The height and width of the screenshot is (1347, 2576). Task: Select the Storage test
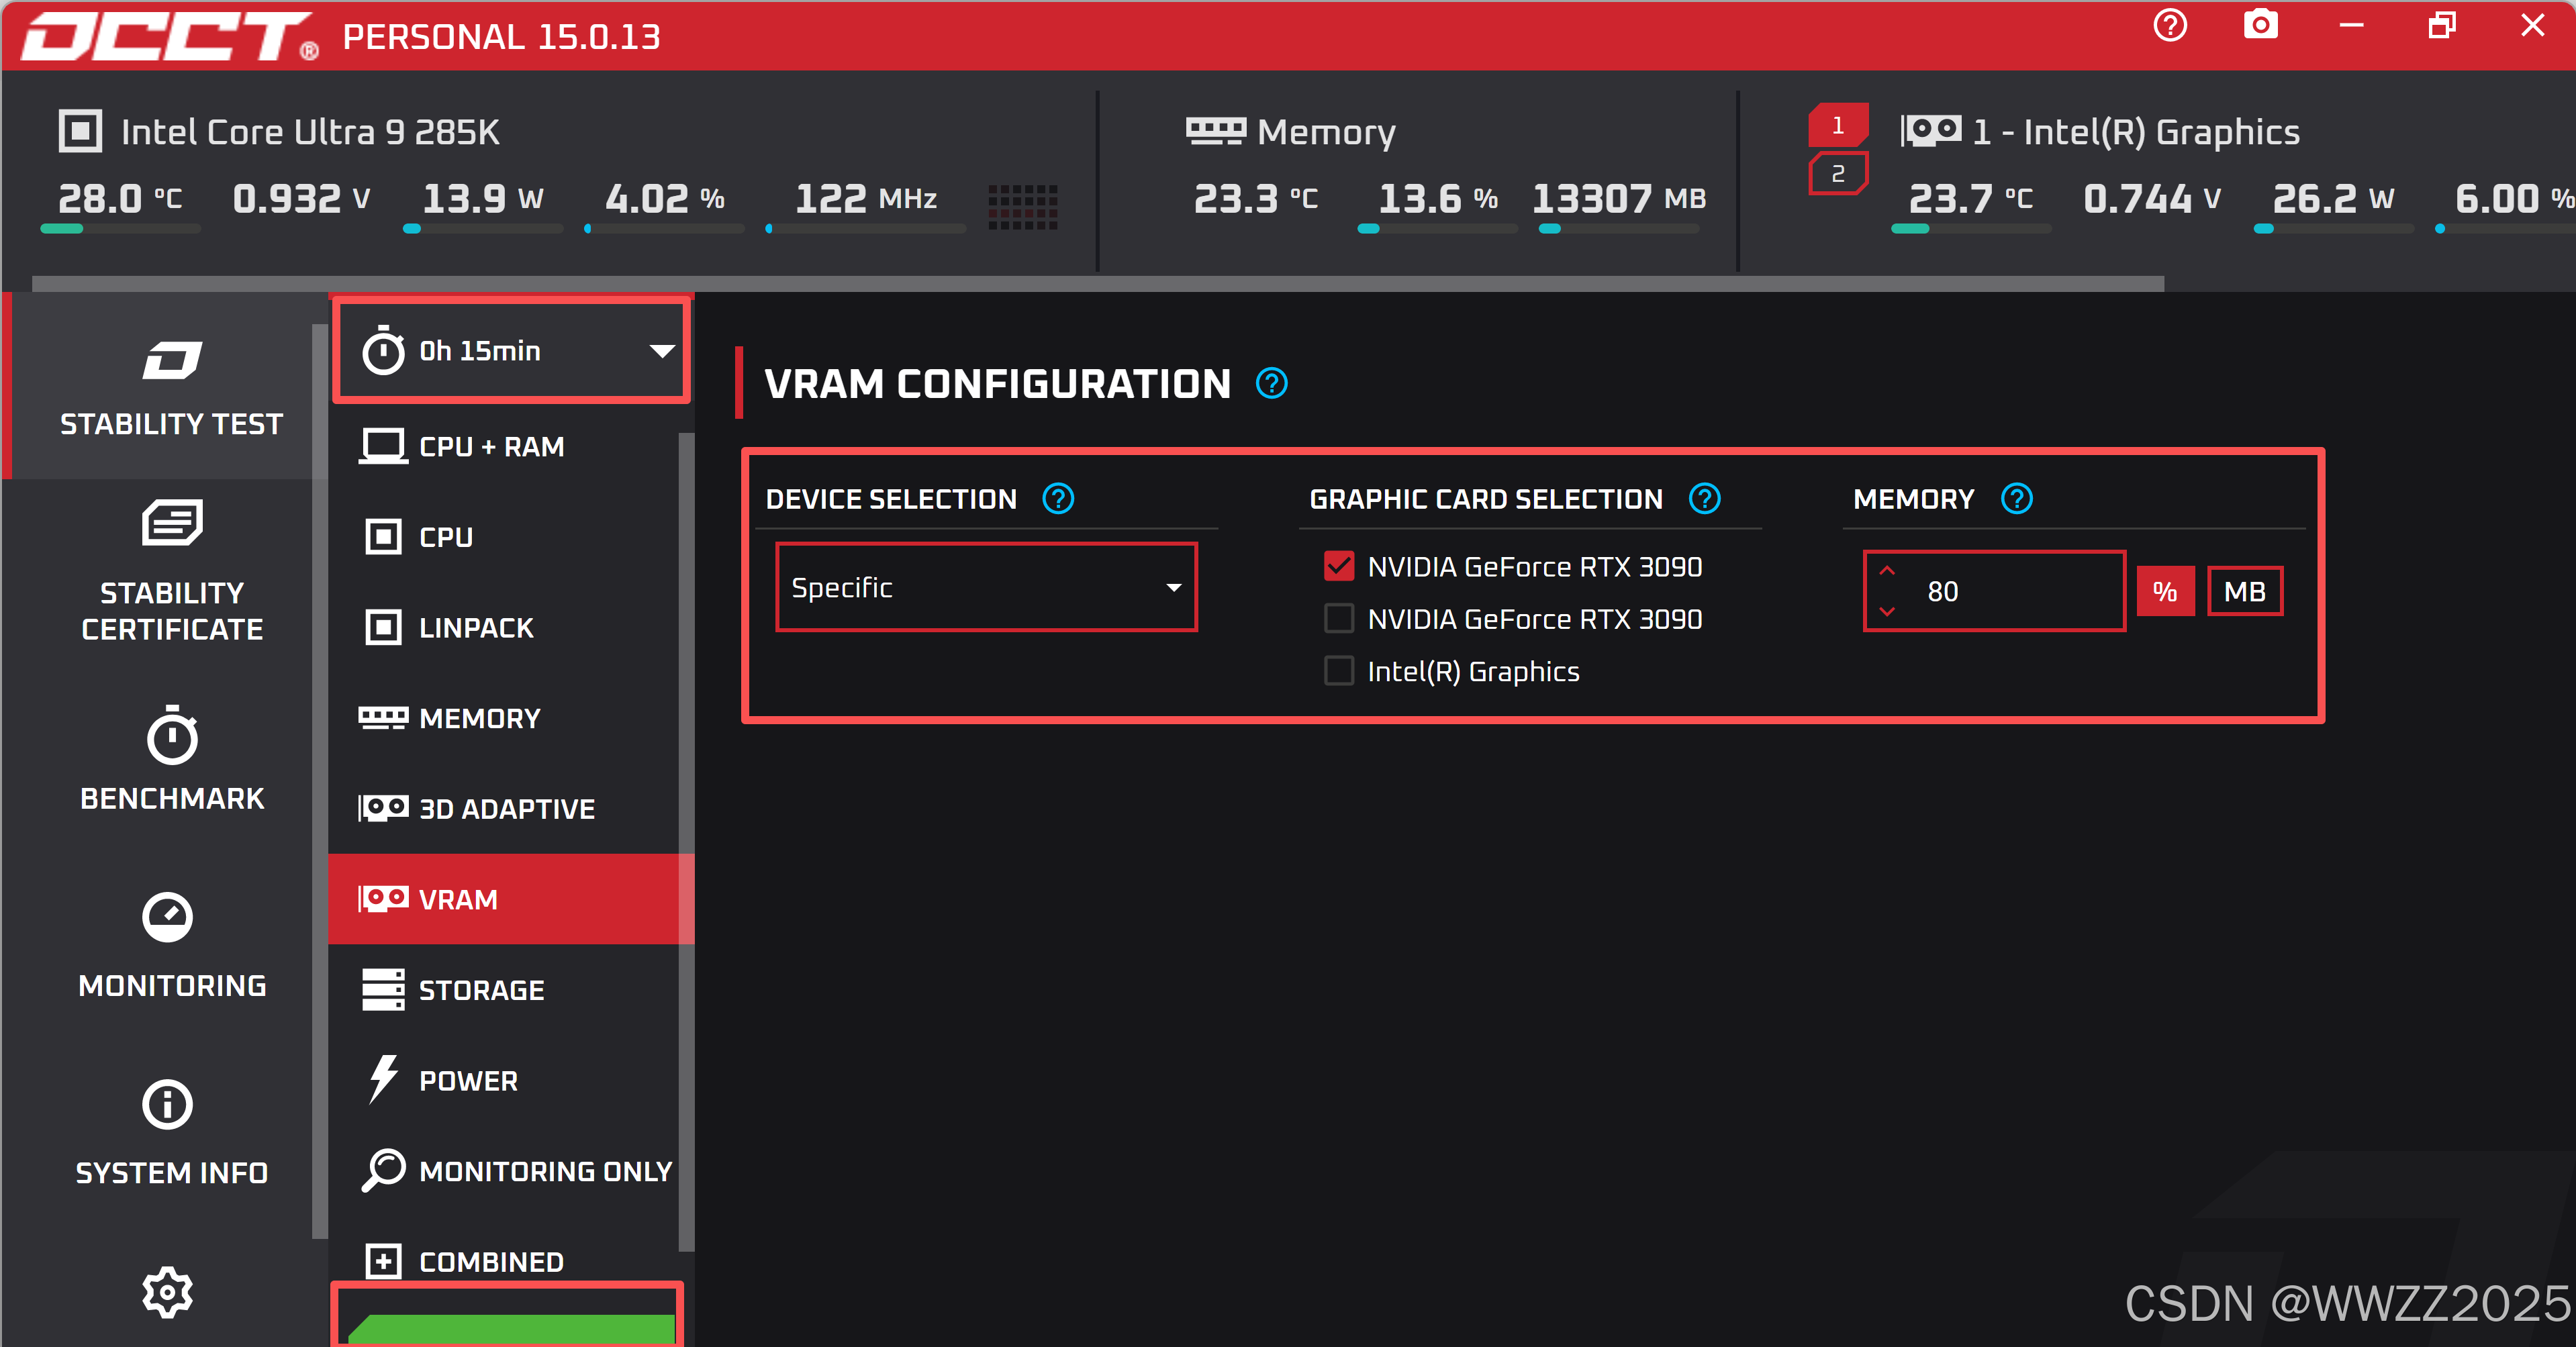coord(506,990)
